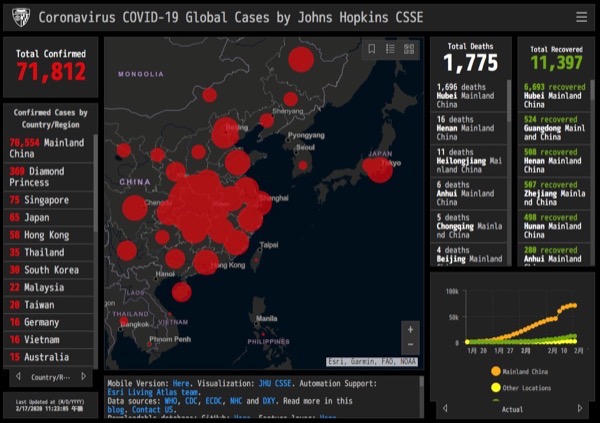600x423 pixels.
Task: Select the 1,696 deaths Hubei entry
Action: point(469,96)
